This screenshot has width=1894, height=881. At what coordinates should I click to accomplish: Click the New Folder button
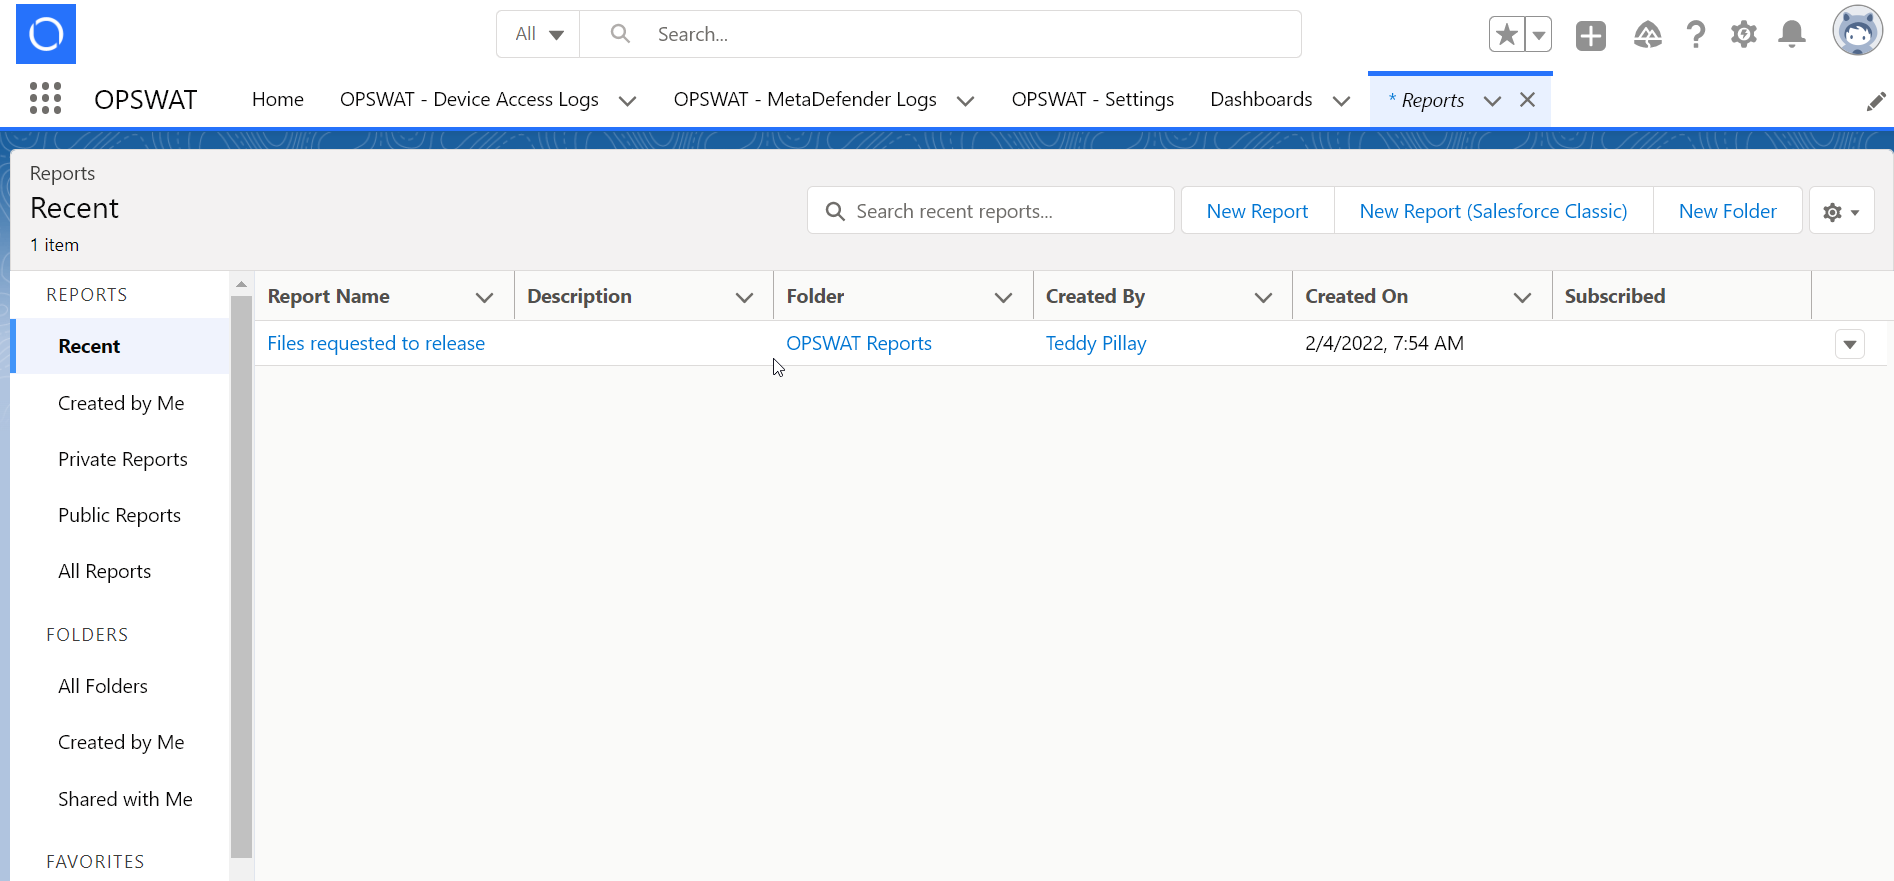coord(1727,211)
